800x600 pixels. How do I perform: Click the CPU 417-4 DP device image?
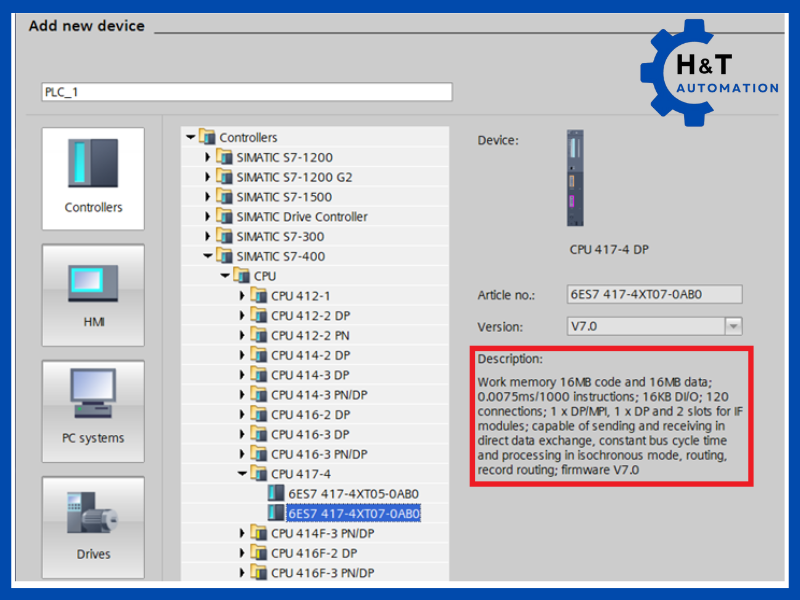click(575, 178)
